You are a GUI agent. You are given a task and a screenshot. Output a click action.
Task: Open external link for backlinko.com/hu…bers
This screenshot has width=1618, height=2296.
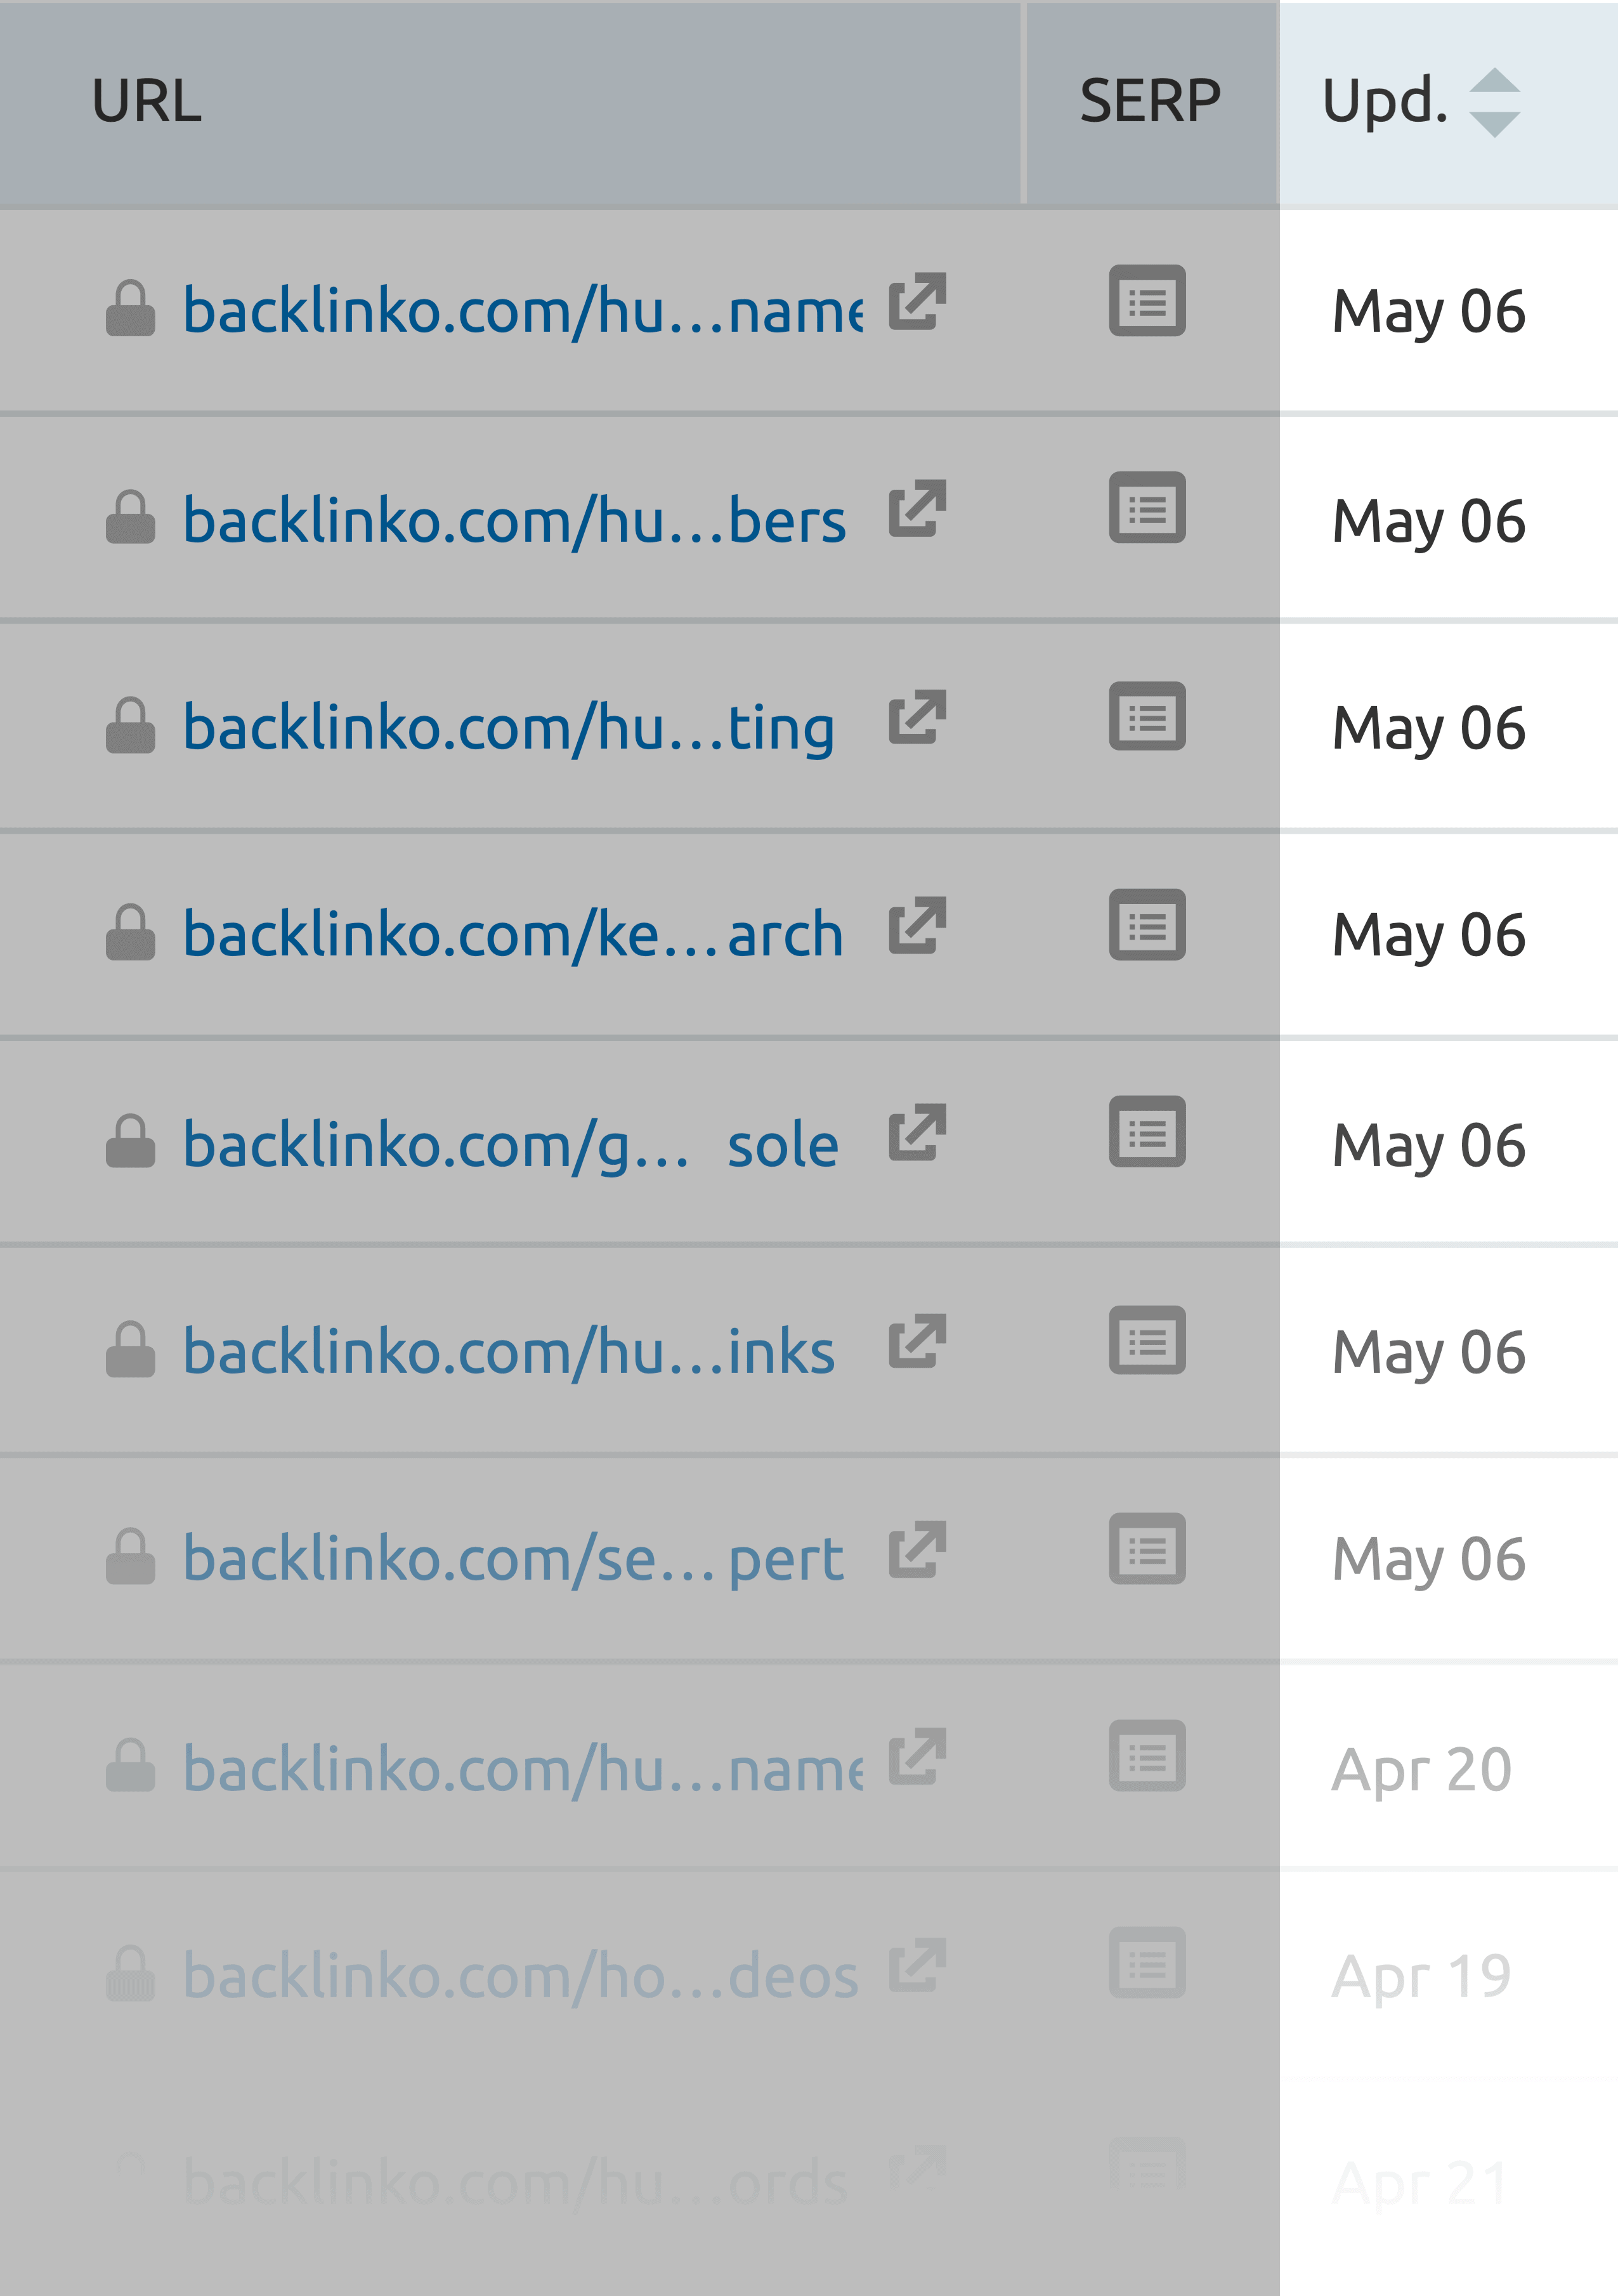click(x=917, y=509)
